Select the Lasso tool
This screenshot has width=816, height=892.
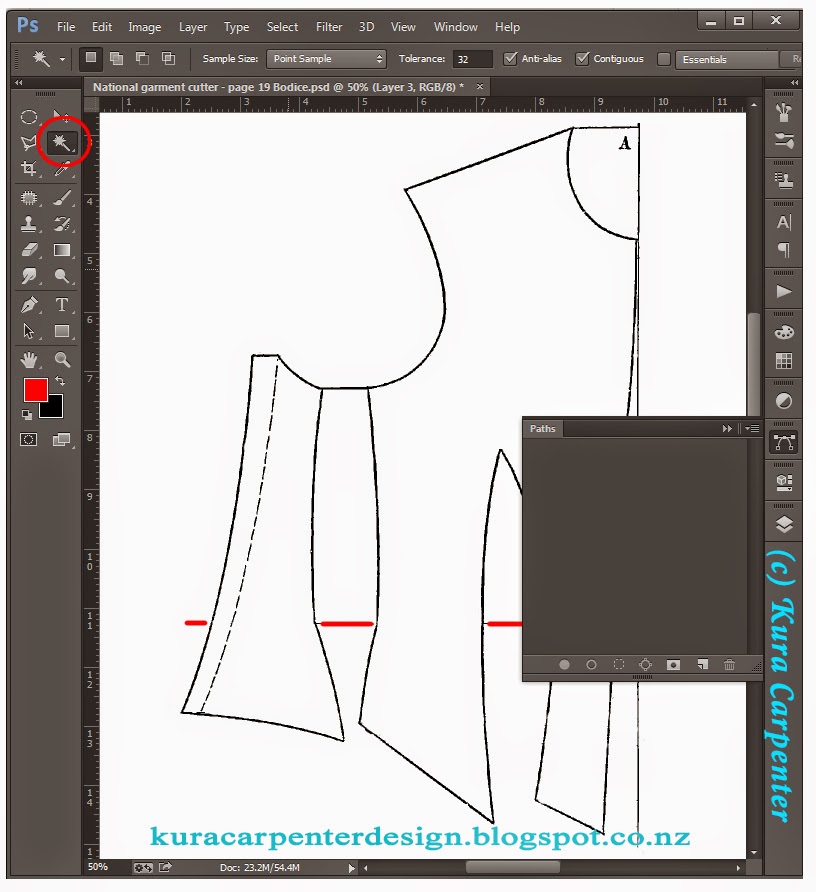coord(30,143)
